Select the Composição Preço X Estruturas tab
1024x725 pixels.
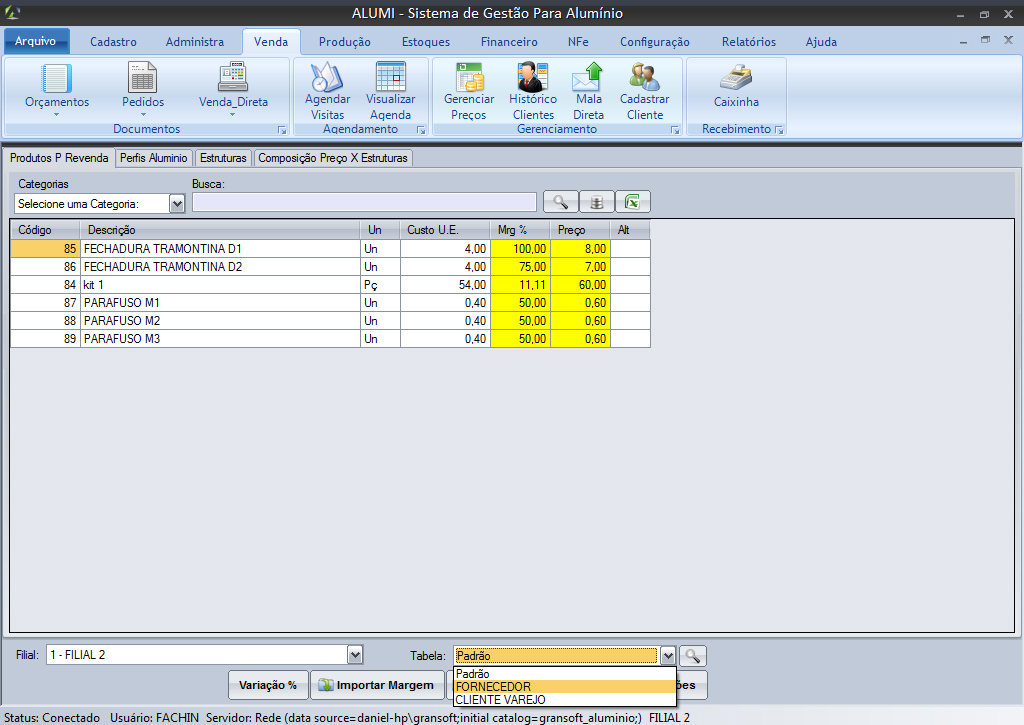(x=332, y=158)
